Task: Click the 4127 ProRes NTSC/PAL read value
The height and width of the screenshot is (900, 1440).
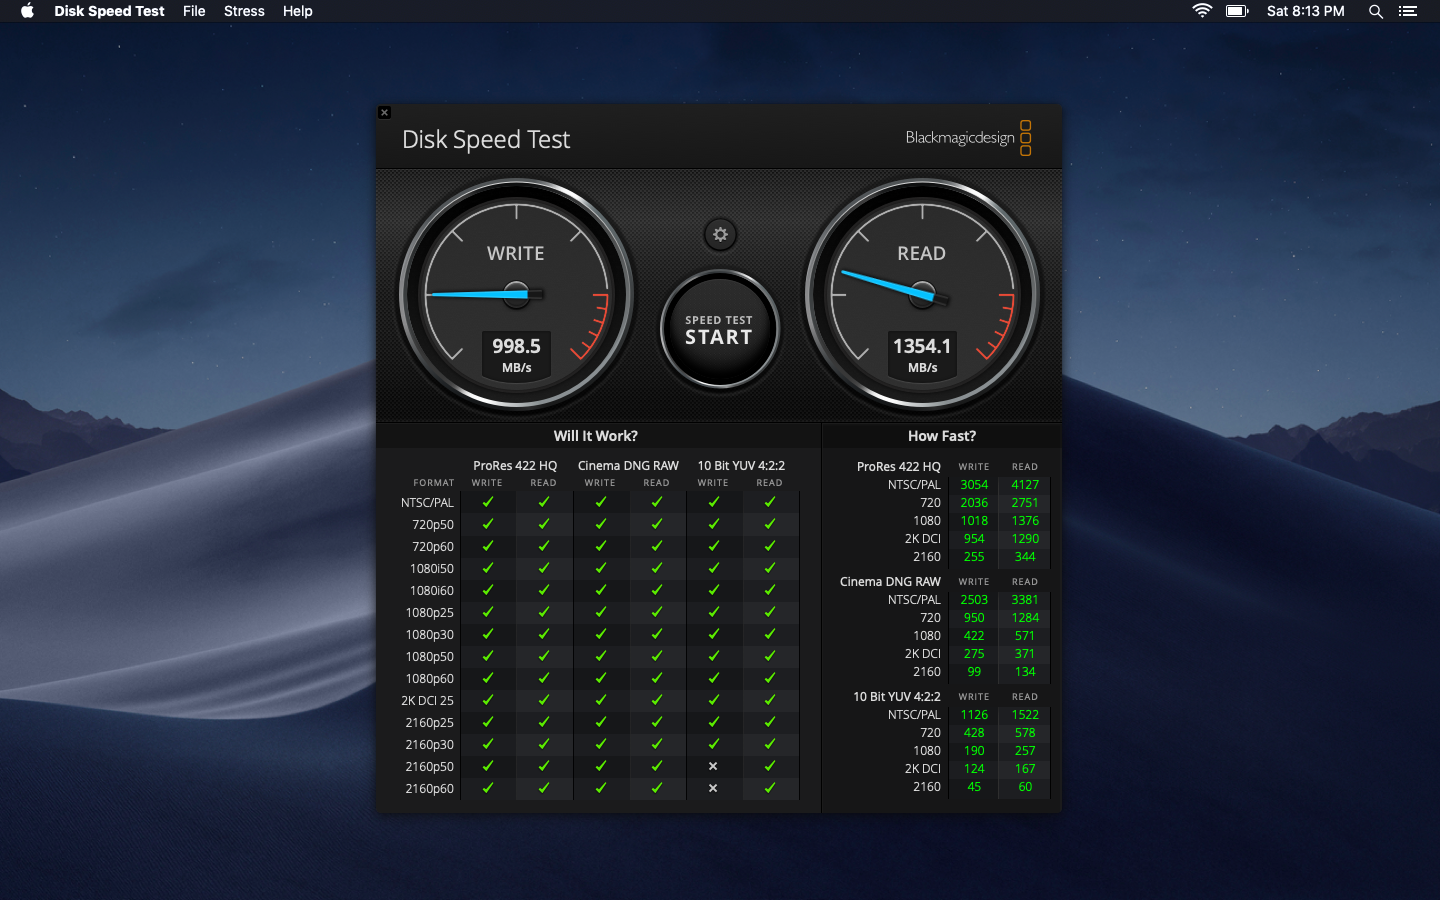Action: tap(1025, 485)
